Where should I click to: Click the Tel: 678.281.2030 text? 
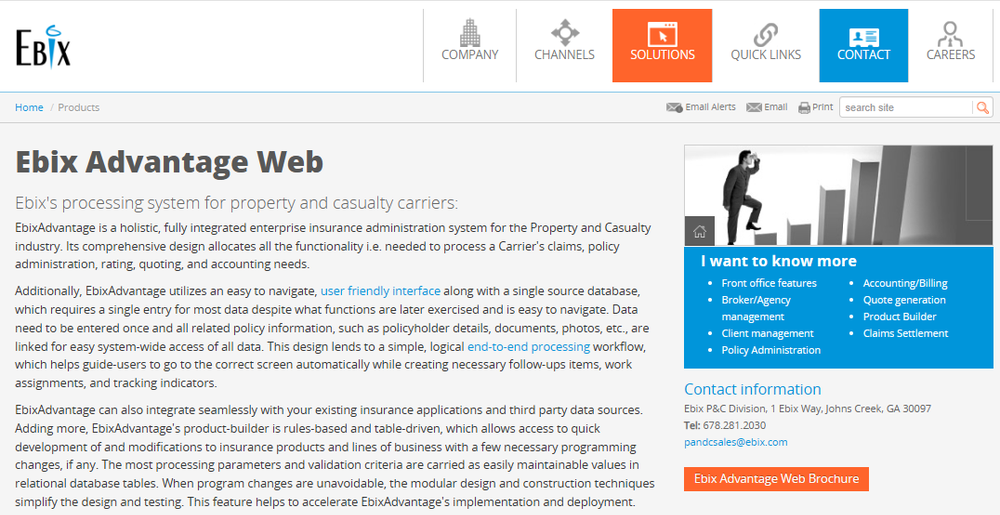point(725,425)
